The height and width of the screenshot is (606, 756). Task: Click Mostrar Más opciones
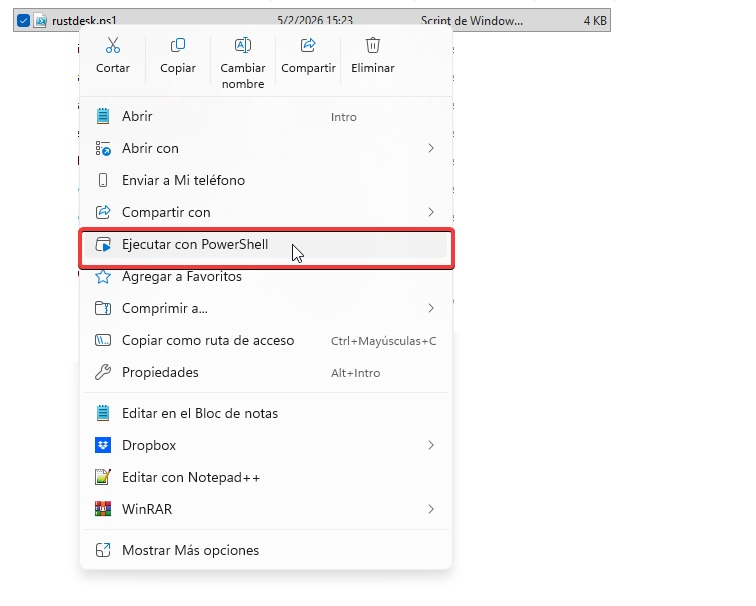point(190,550)
